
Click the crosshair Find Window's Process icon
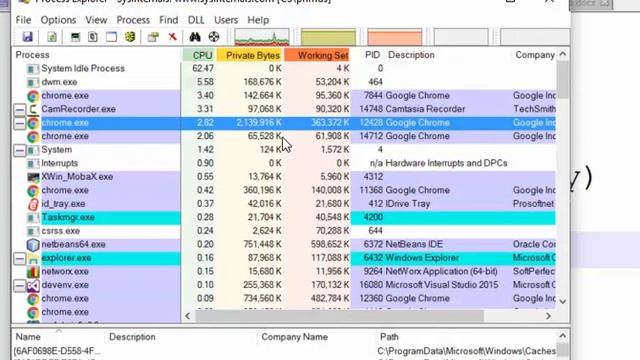214,37
